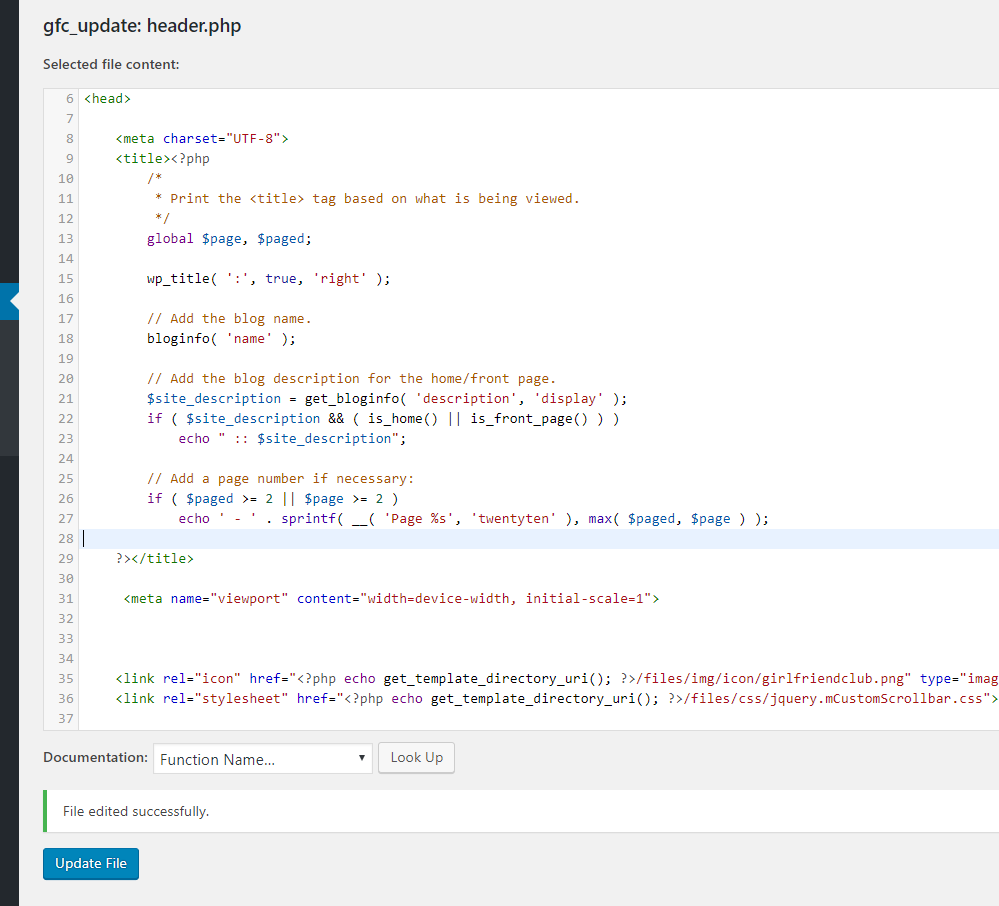Click the sprintf 'Page %s' echo line
The width and height of the screenshot is (999, 906).
473,519
